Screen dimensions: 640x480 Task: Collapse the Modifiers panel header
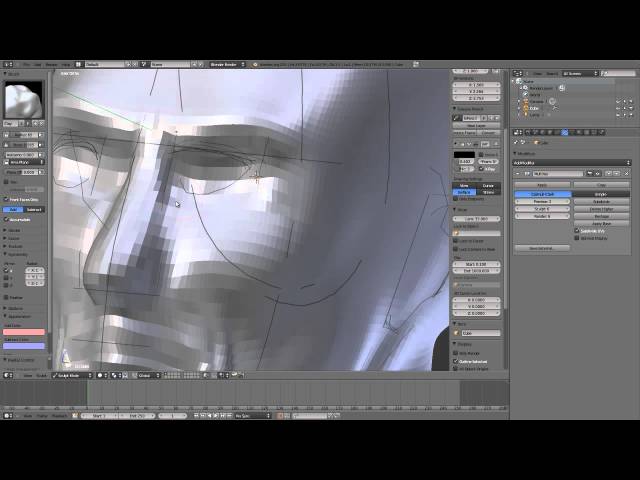(x=524, y=153)
